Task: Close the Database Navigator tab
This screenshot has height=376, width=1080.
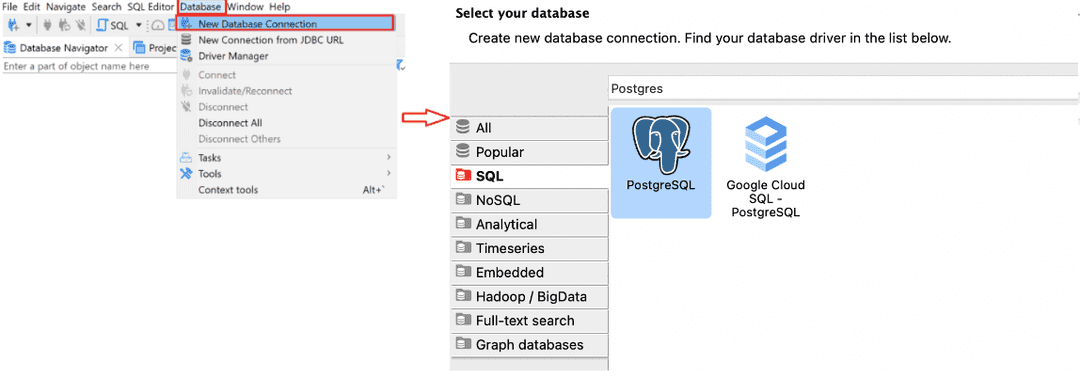Action: click(x=118, y=48)
